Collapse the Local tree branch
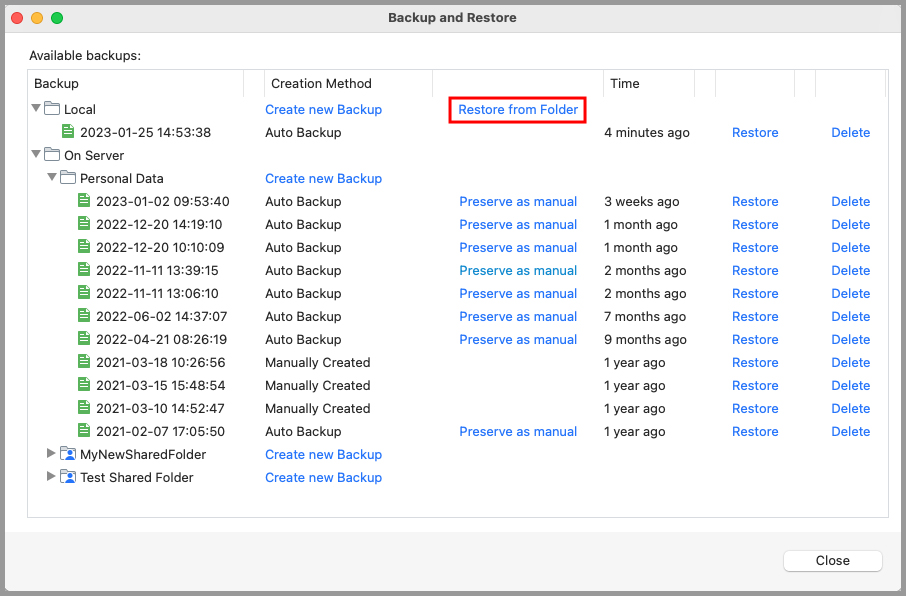Screen dimensions: 906x596 pos(35,108)
